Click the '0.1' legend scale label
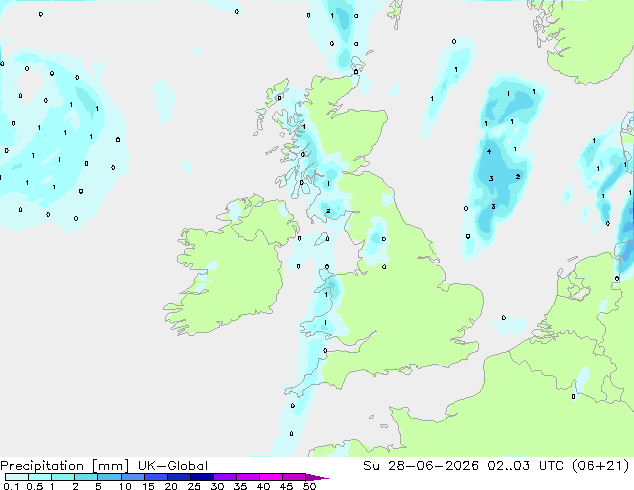The width and height of the screenshot is (634, 490). pyautogui.click(x=11, y=486)
